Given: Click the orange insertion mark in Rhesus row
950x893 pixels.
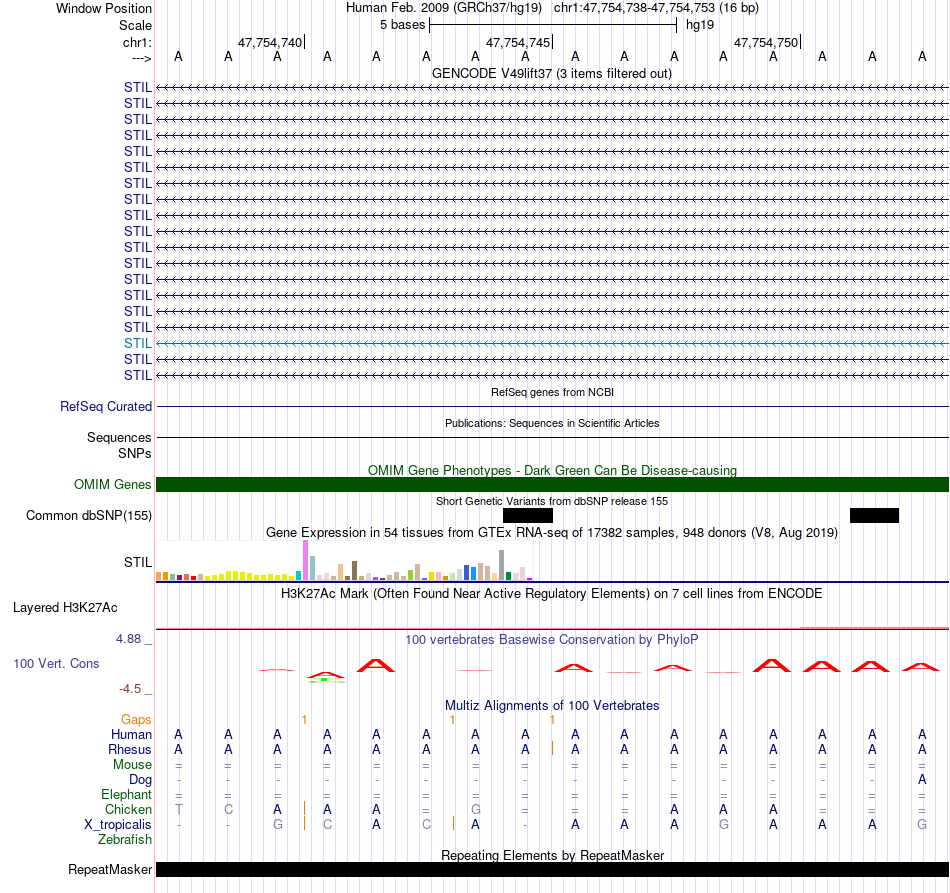Looking at the screenshot, I should click(x=552, y=749).
